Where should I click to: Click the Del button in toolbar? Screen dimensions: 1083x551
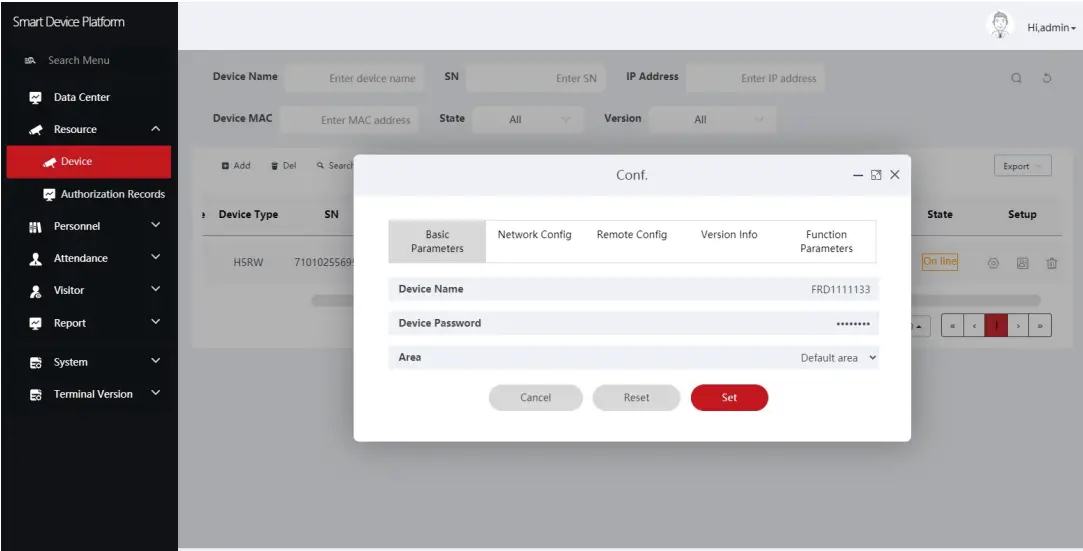pyautogui.click(x=283, y=166)
